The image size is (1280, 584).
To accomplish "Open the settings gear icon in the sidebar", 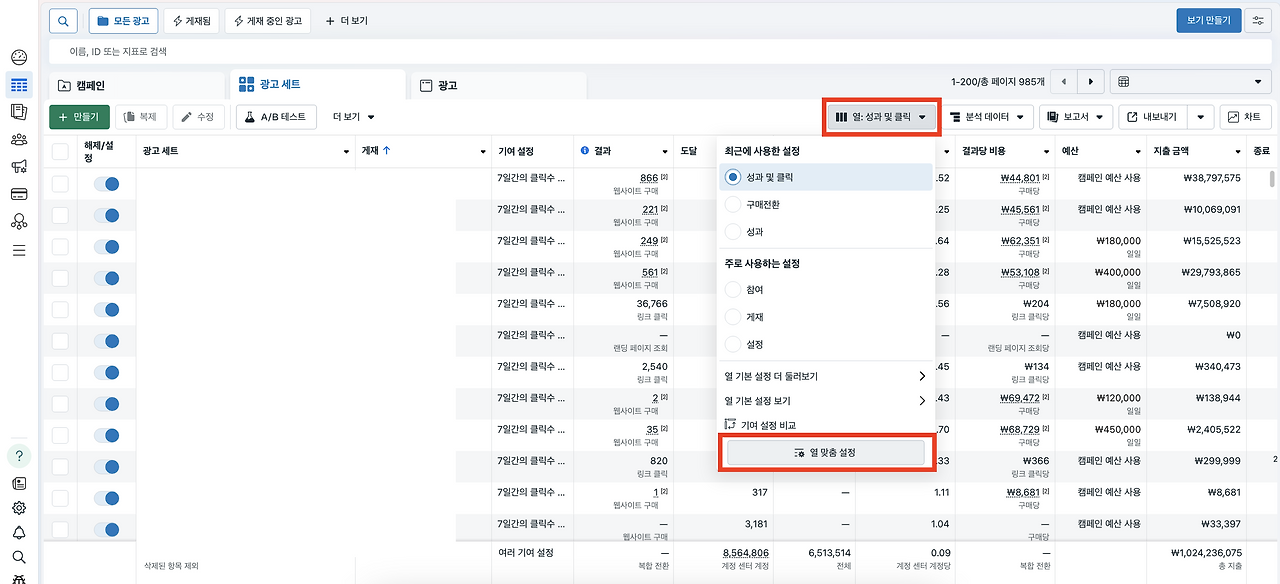I will point(19,508).
